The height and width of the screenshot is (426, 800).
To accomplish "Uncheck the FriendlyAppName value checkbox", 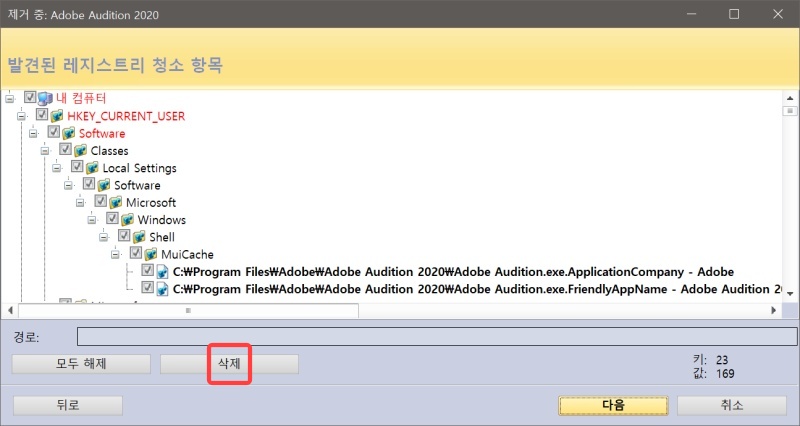I will point(147,288).
